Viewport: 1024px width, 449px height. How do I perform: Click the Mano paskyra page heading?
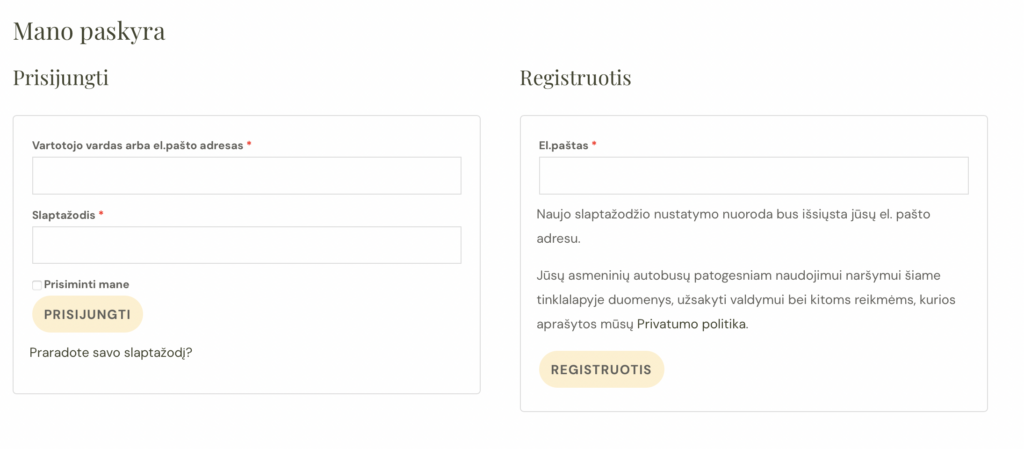coord(89,32)
